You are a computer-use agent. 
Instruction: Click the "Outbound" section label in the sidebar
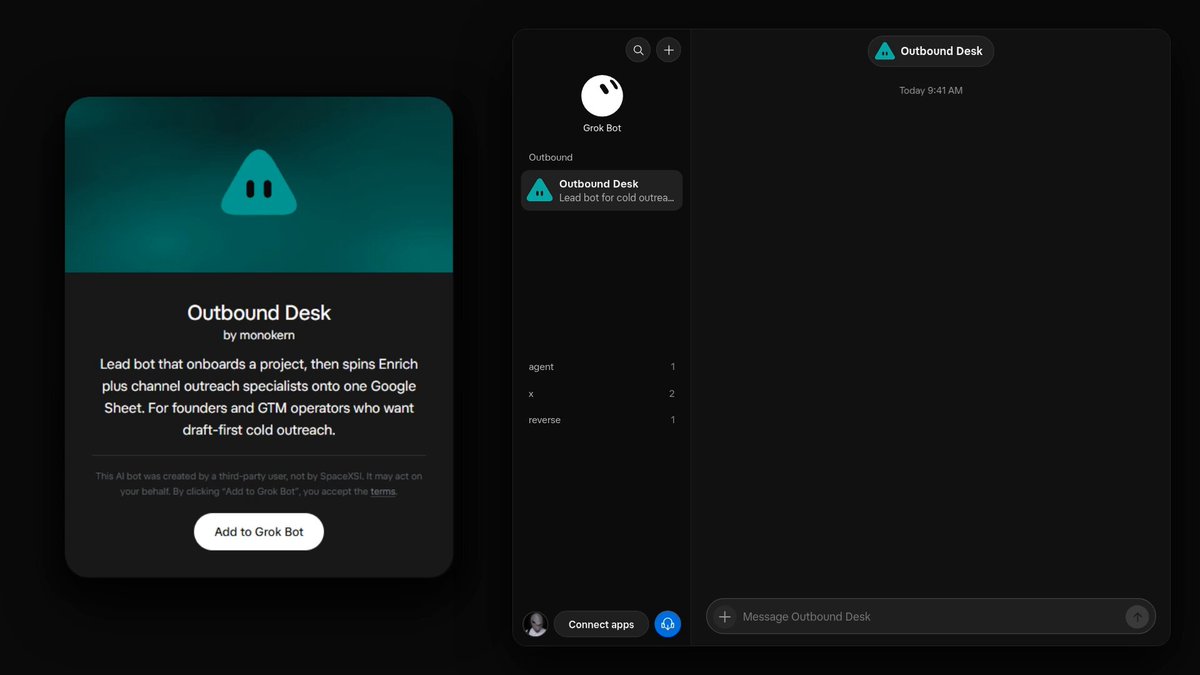[x=550, y=157]
